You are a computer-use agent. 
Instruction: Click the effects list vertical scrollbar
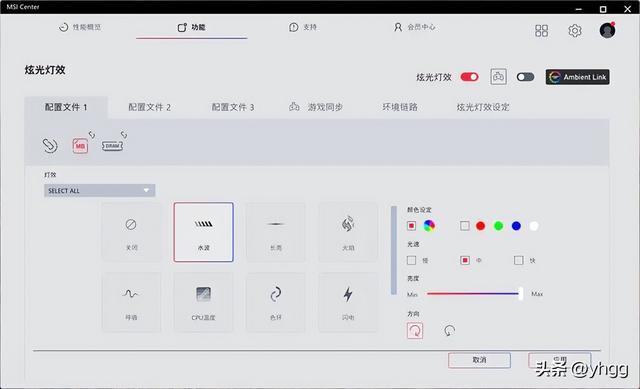394,250
